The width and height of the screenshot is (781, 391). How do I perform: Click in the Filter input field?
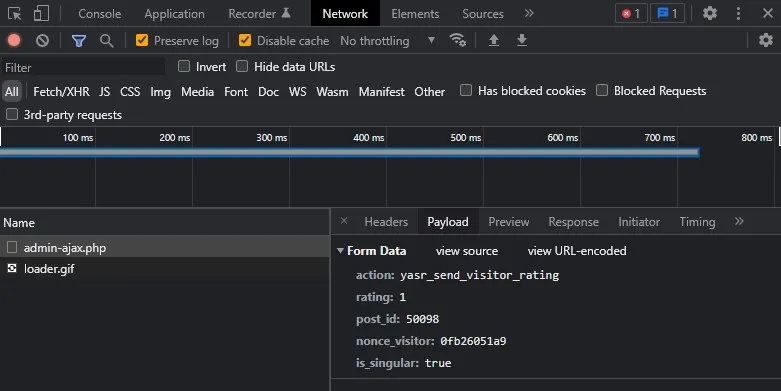click(83, 67)
